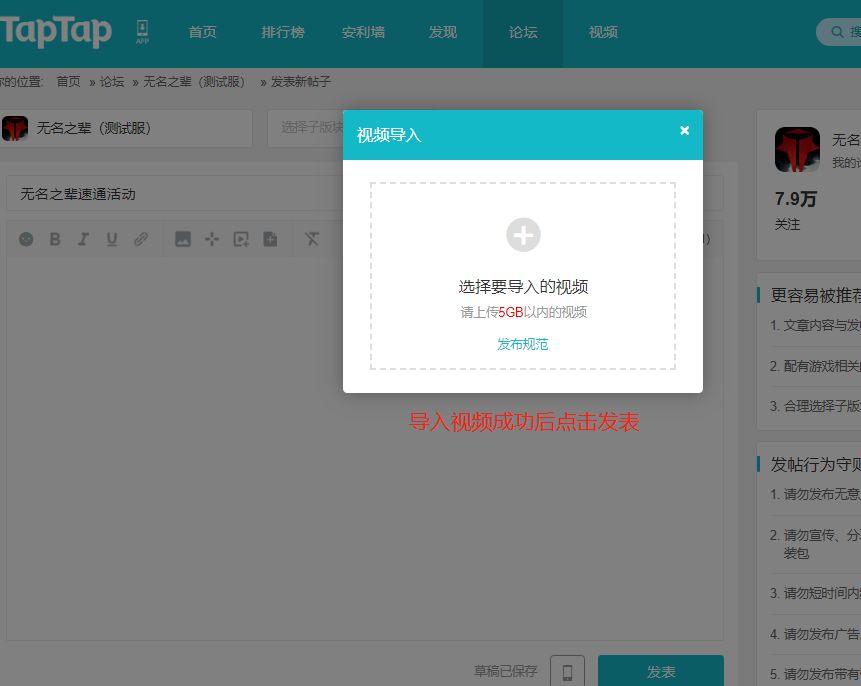Screen dimensions: 861x686
Task: Switch to the 视频 nav tab
Action: pos(603,32)
